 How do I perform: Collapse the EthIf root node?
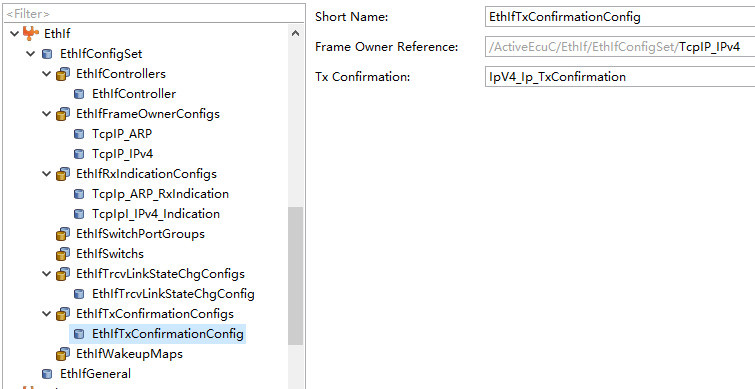(x=14, y=33)
